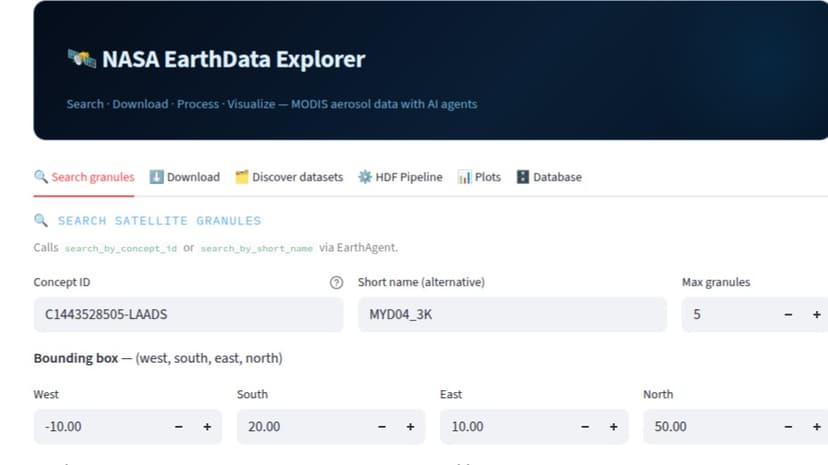Decrease East value with minus button
828x465 pixels.
pyautogui.click(x=585, y=426)
